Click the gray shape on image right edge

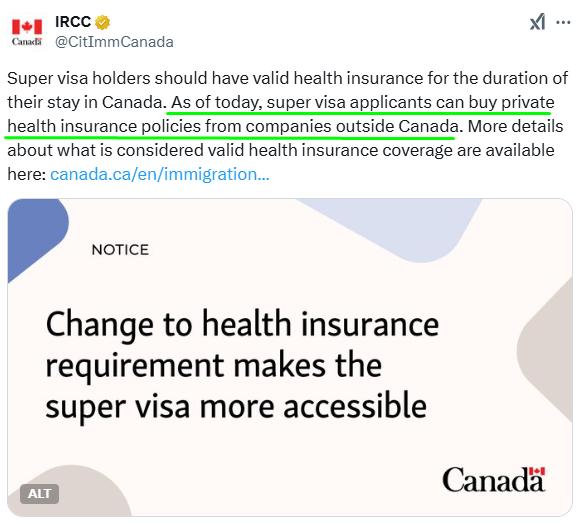pyautogui.click(x=547, y=348)
